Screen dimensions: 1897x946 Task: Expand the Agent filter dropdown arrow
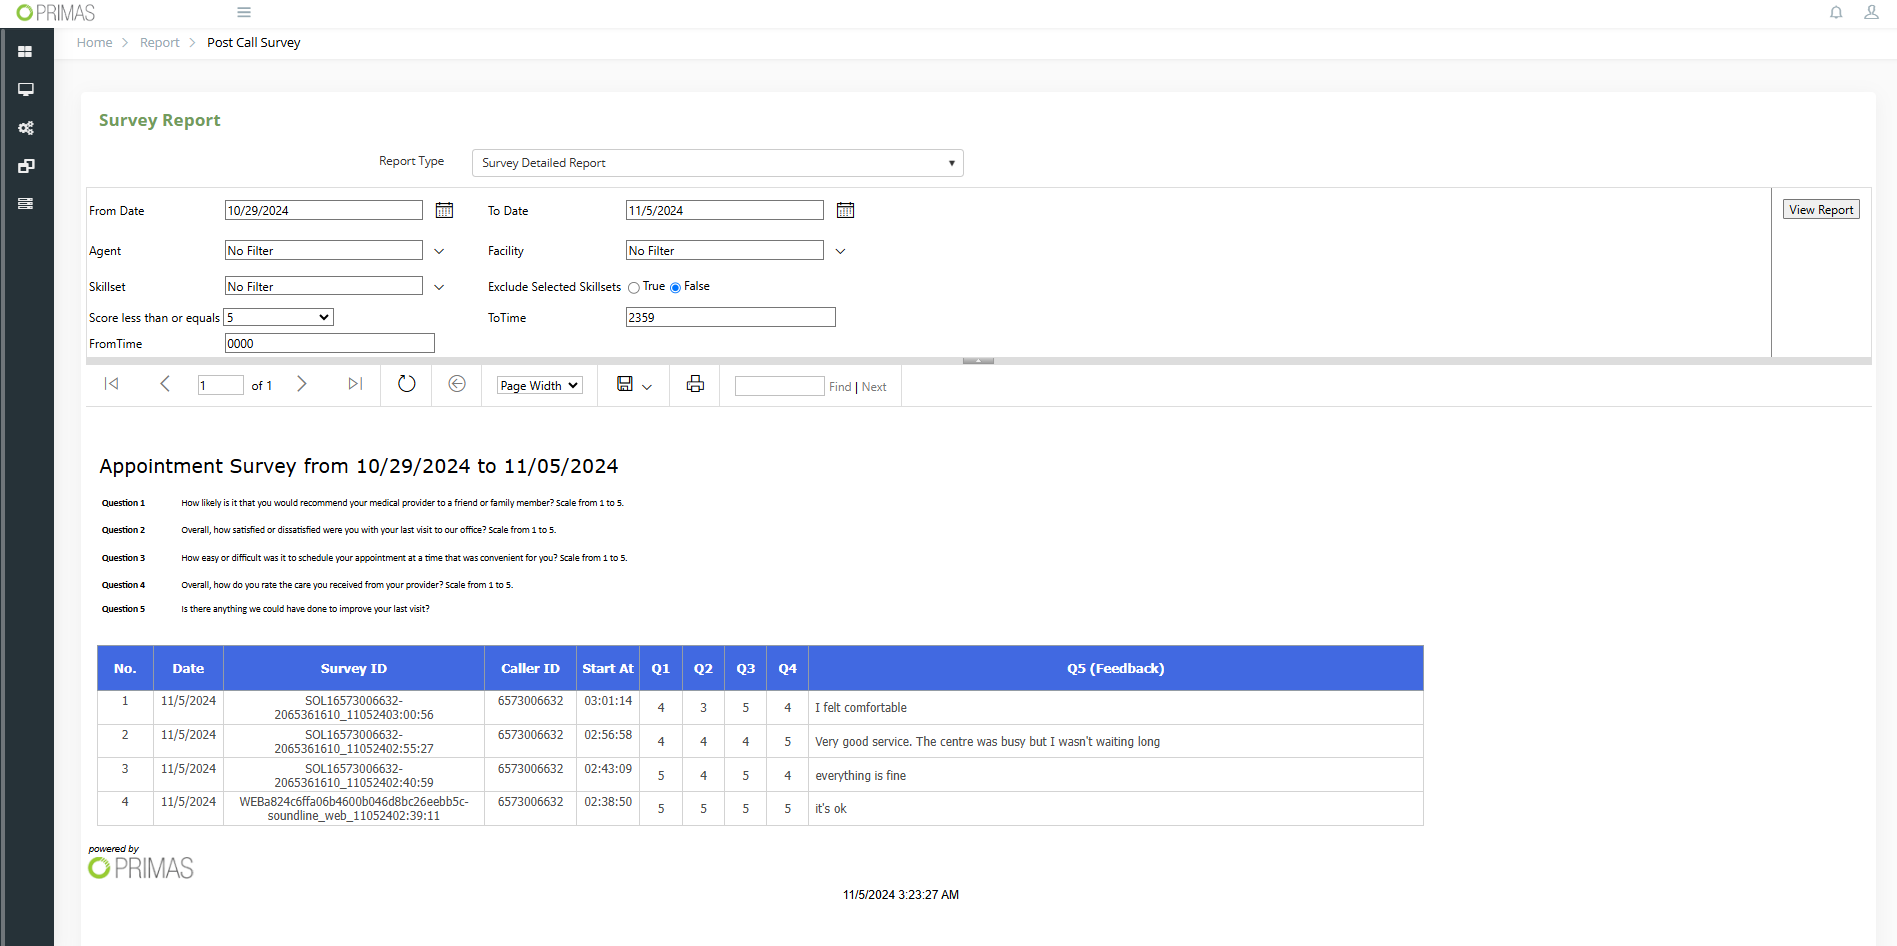pyautogui.click(x=439, y=251)
